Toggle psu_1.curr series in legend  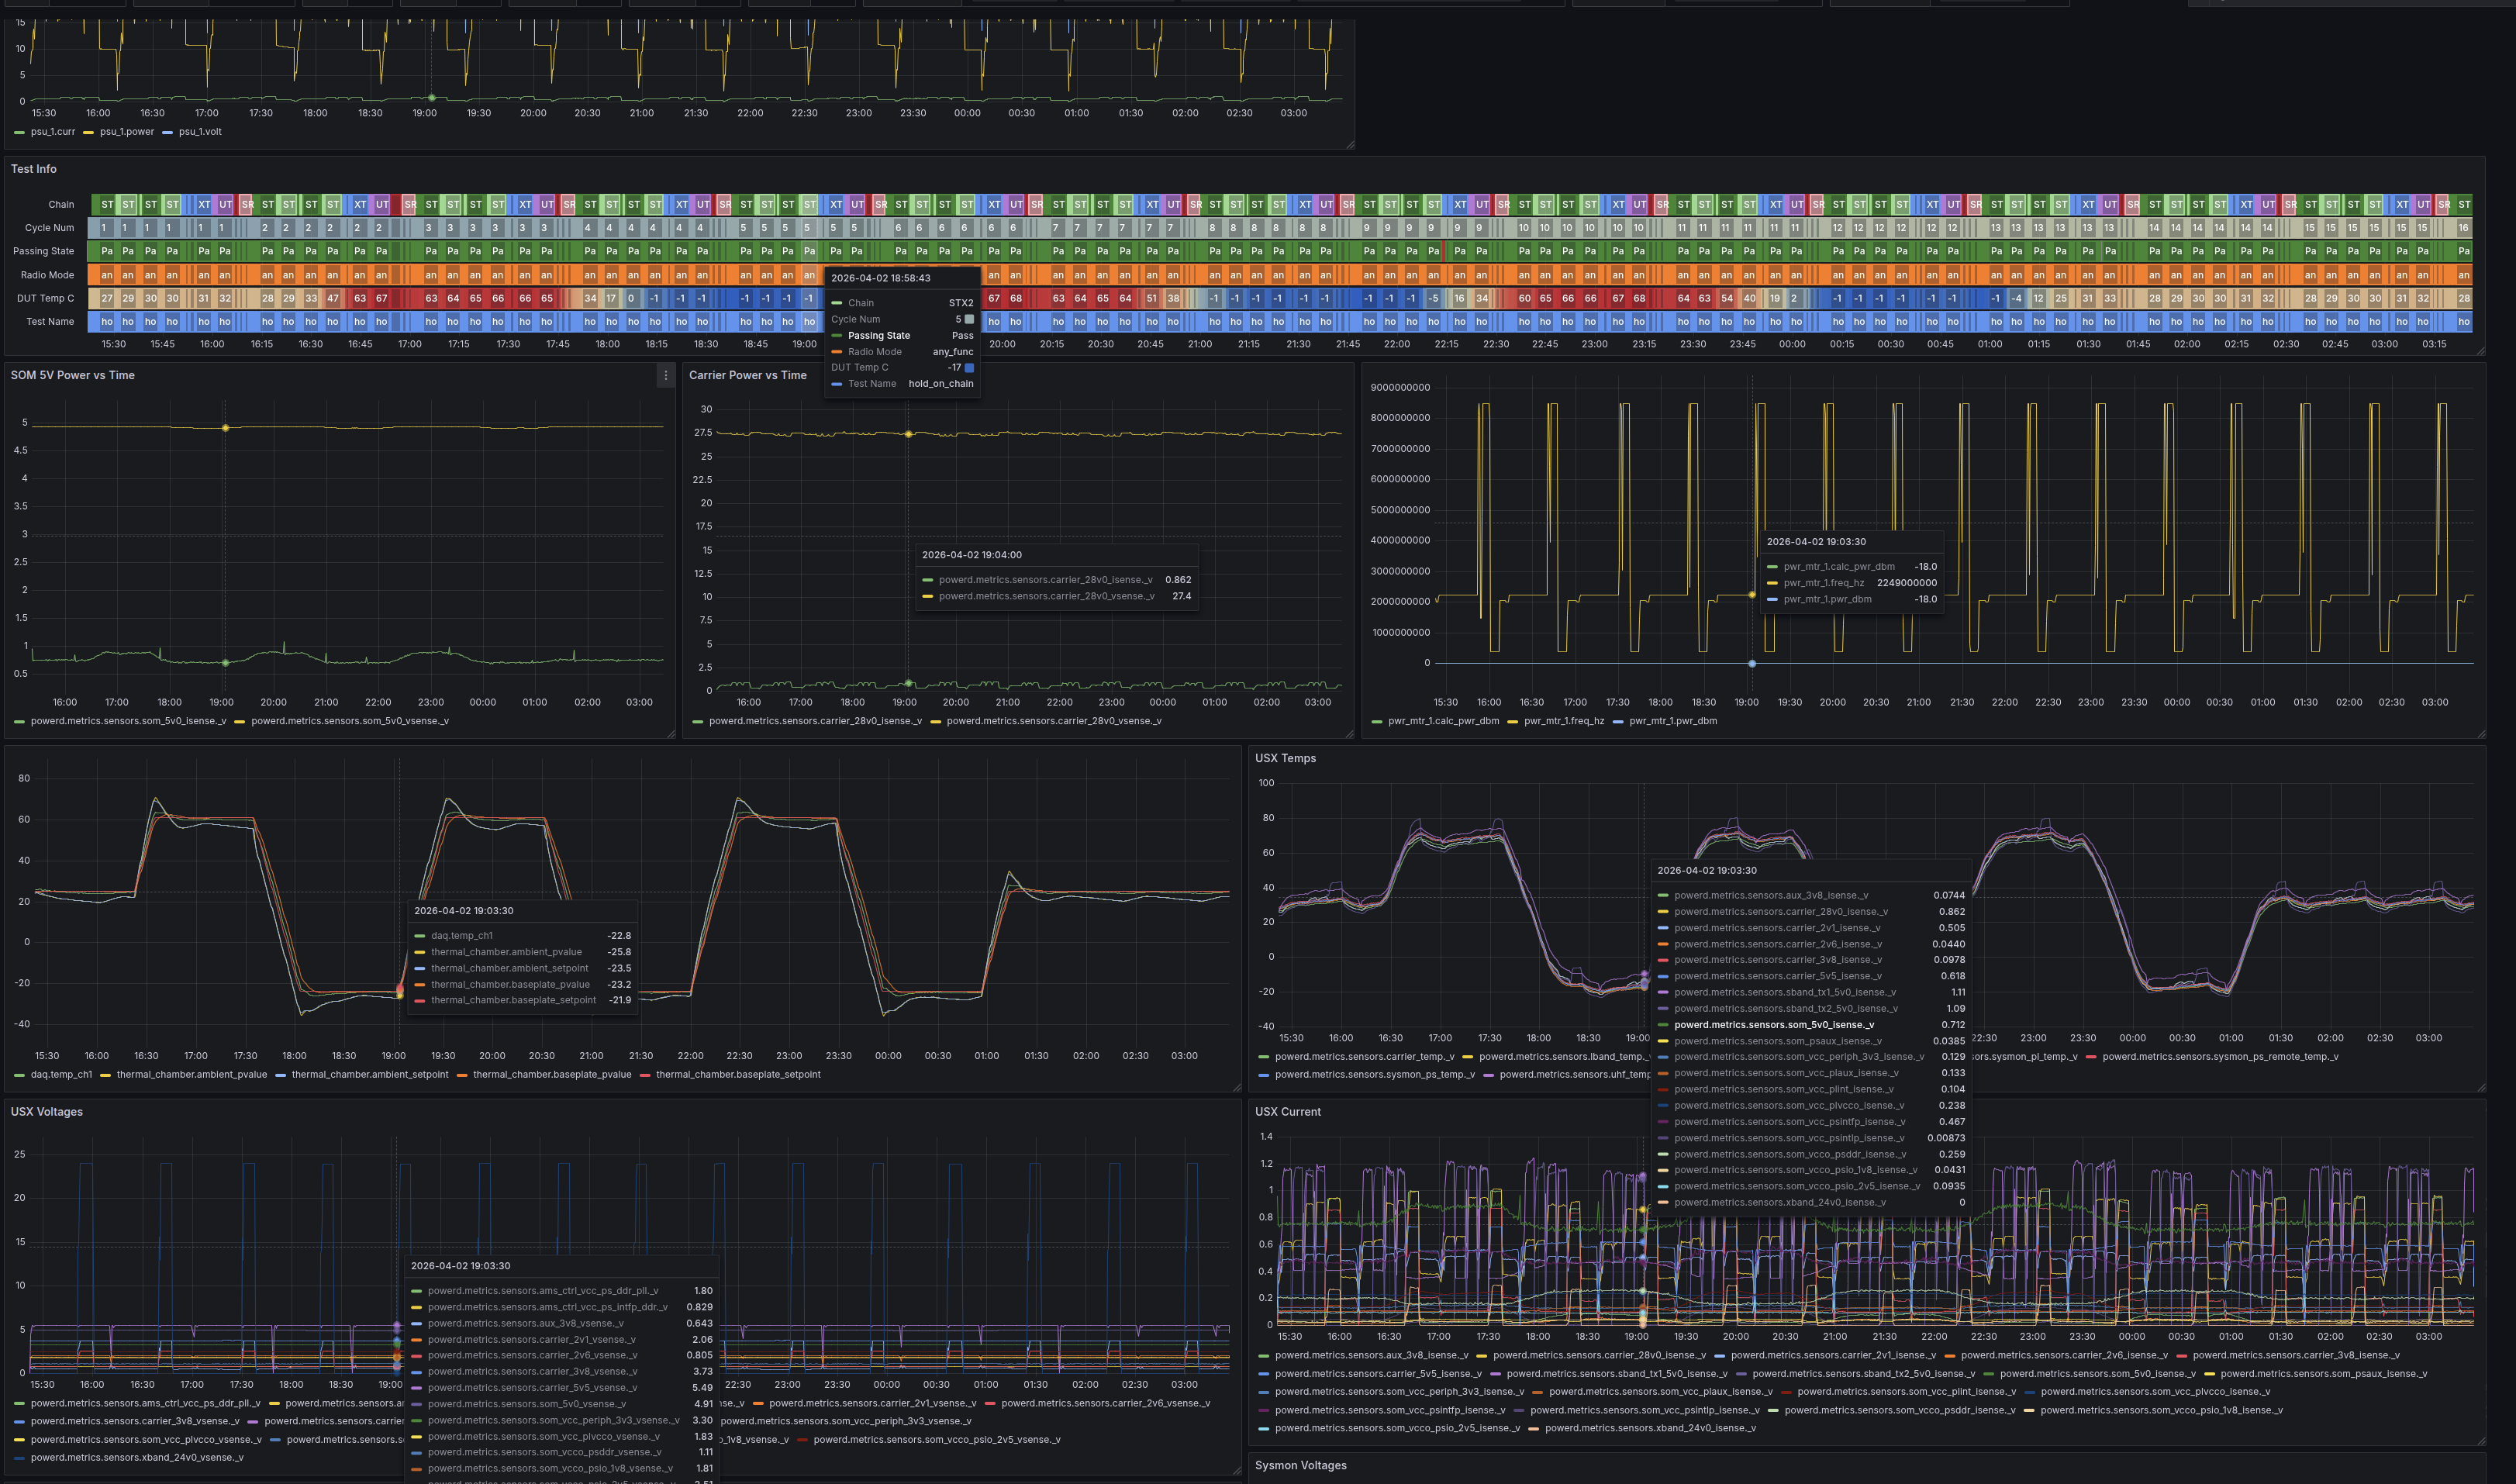coord(52,132)
